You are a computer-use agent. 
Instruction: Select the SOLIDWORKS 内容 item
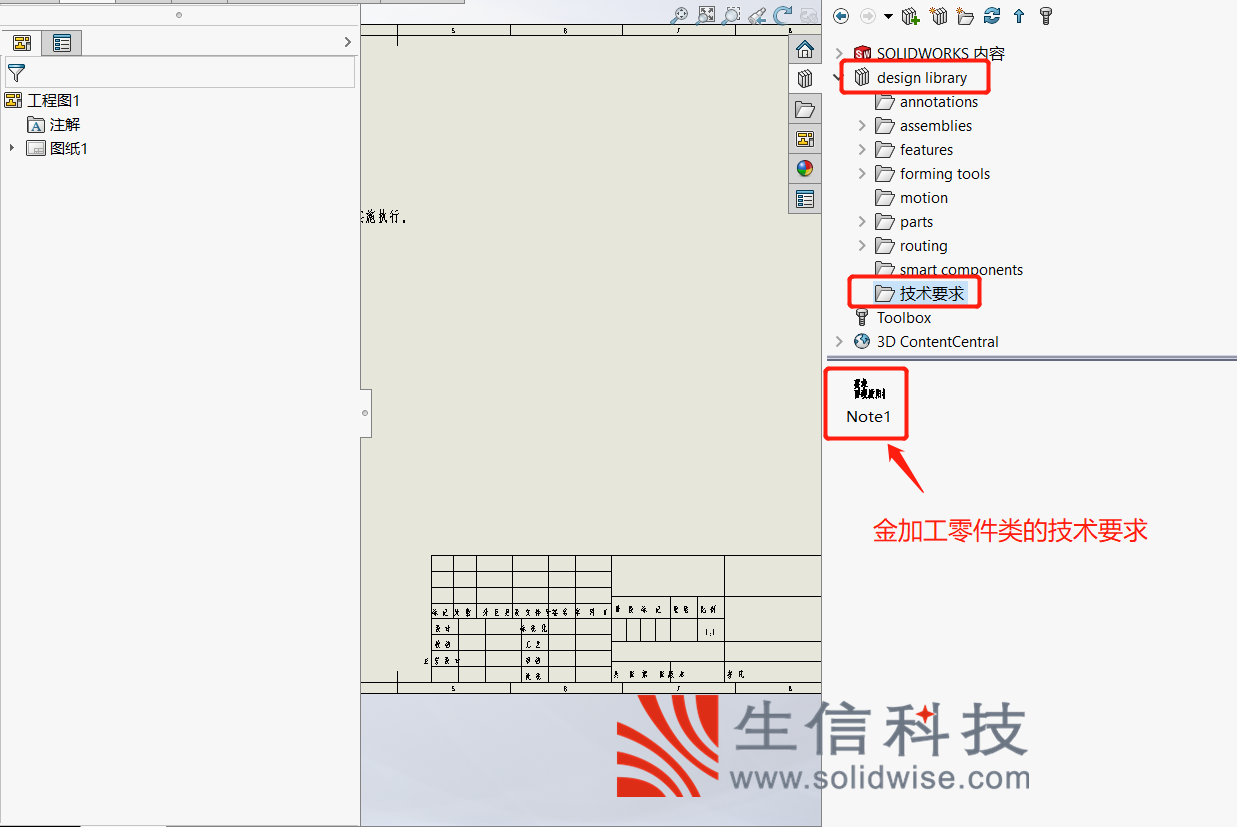pos(940,54)
